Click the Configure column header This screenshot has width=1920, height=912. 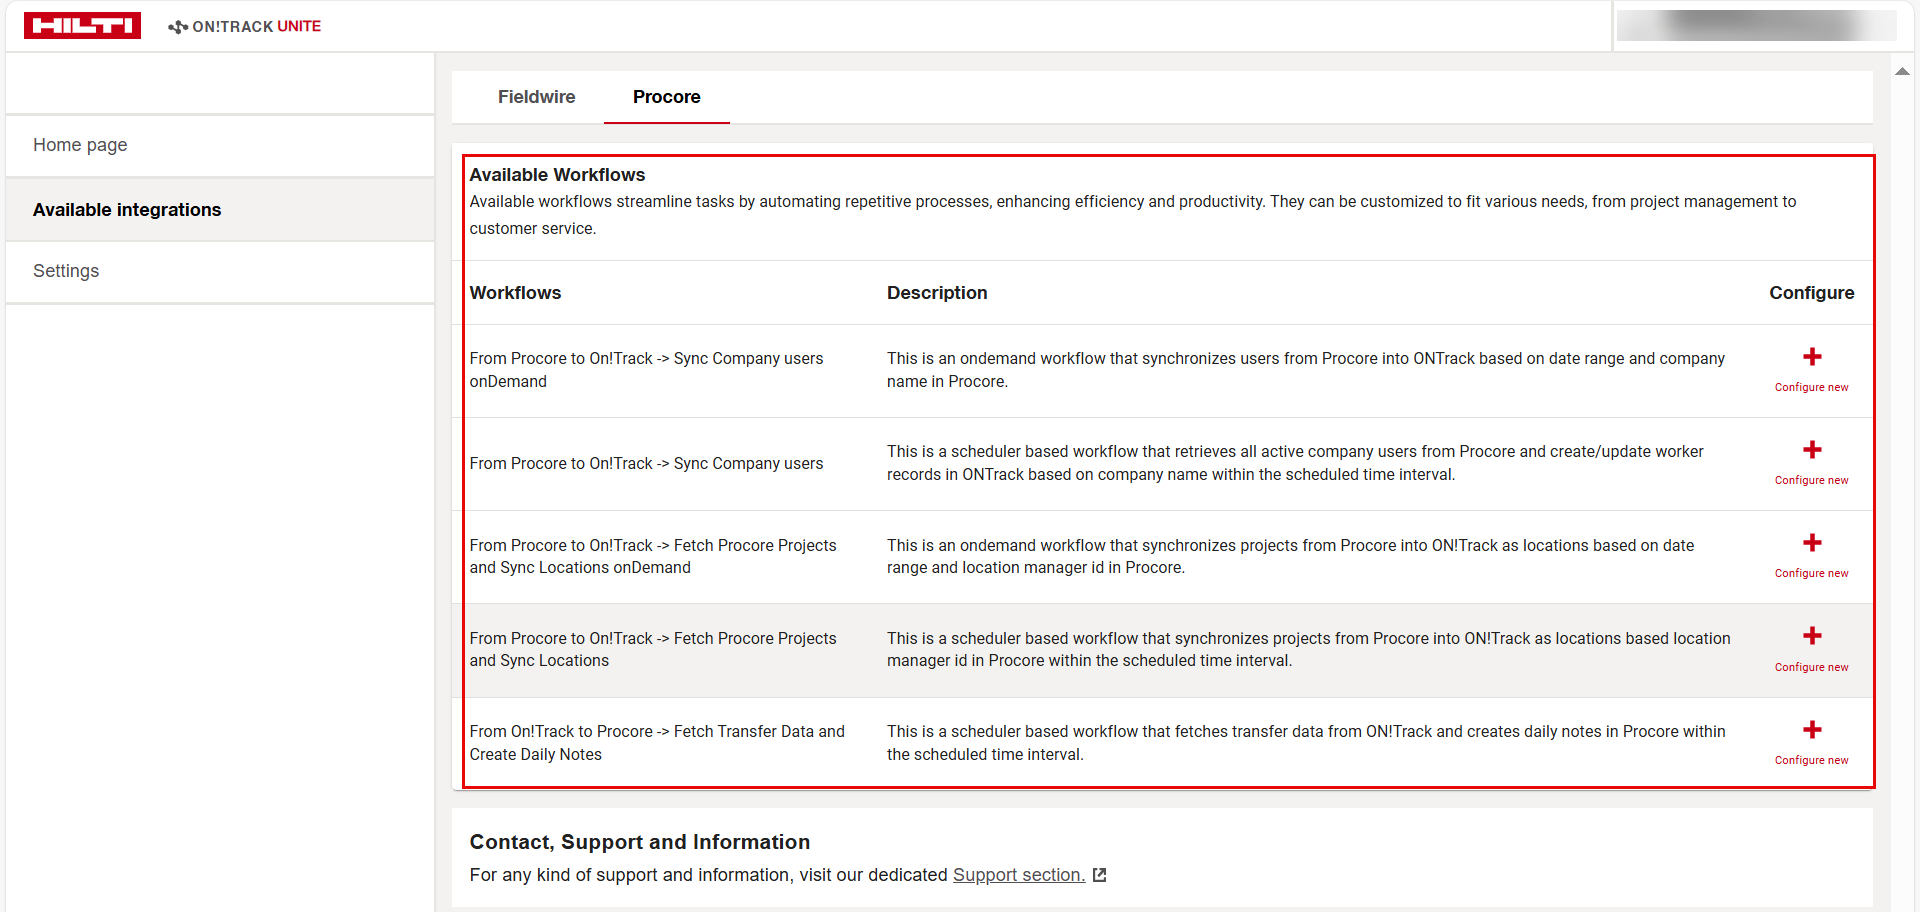pyautogui.click(x=1812, y=293)
